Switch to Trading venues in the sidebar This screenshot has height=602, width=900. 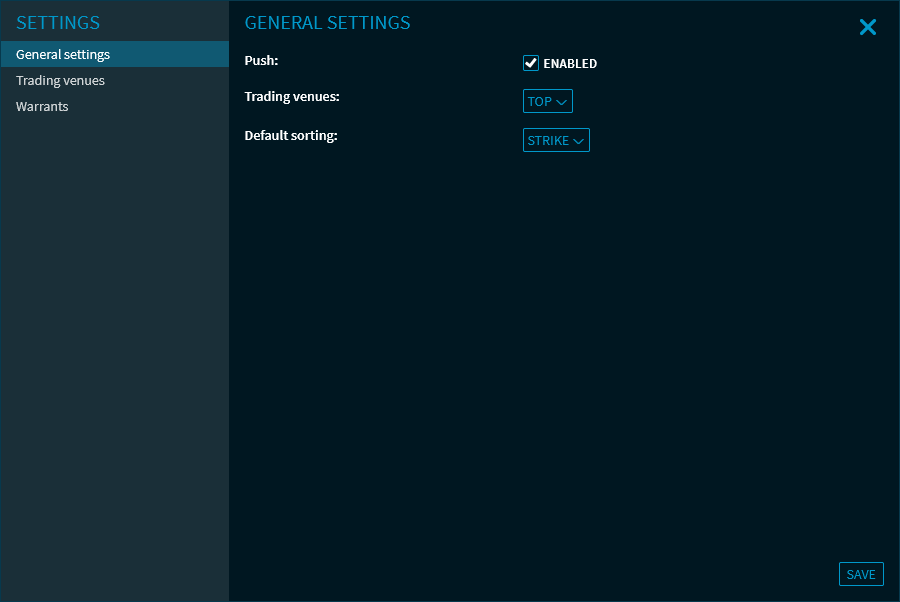coord(60,81)
